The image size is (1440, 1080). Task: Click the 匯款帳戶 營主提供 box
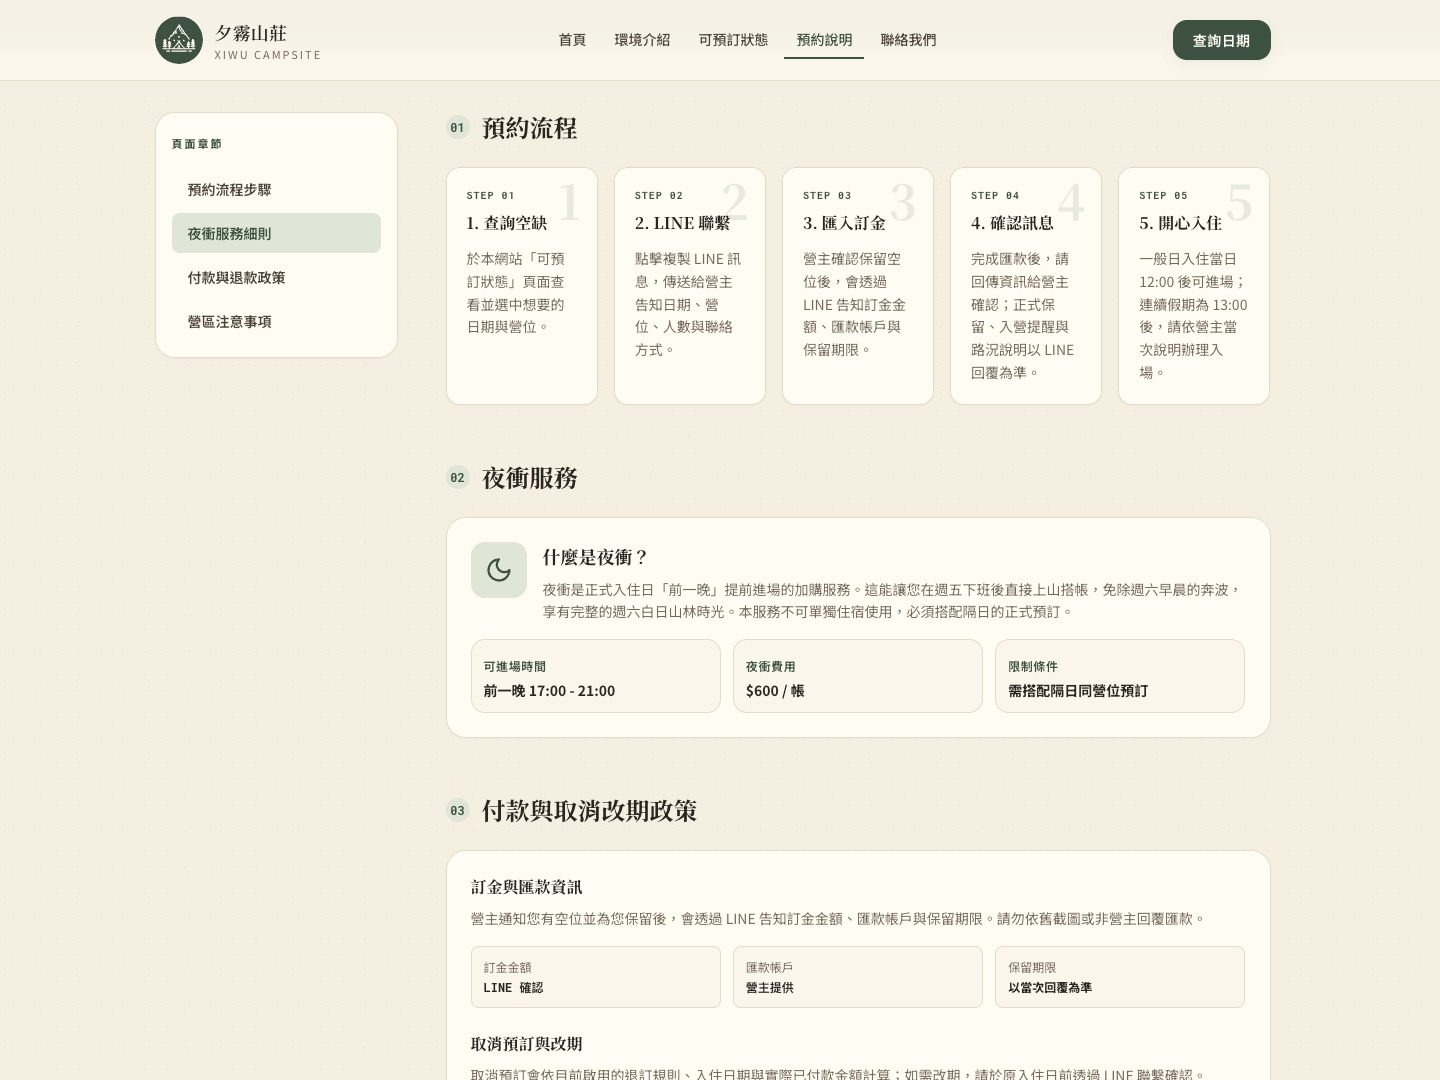pos(858,977)
